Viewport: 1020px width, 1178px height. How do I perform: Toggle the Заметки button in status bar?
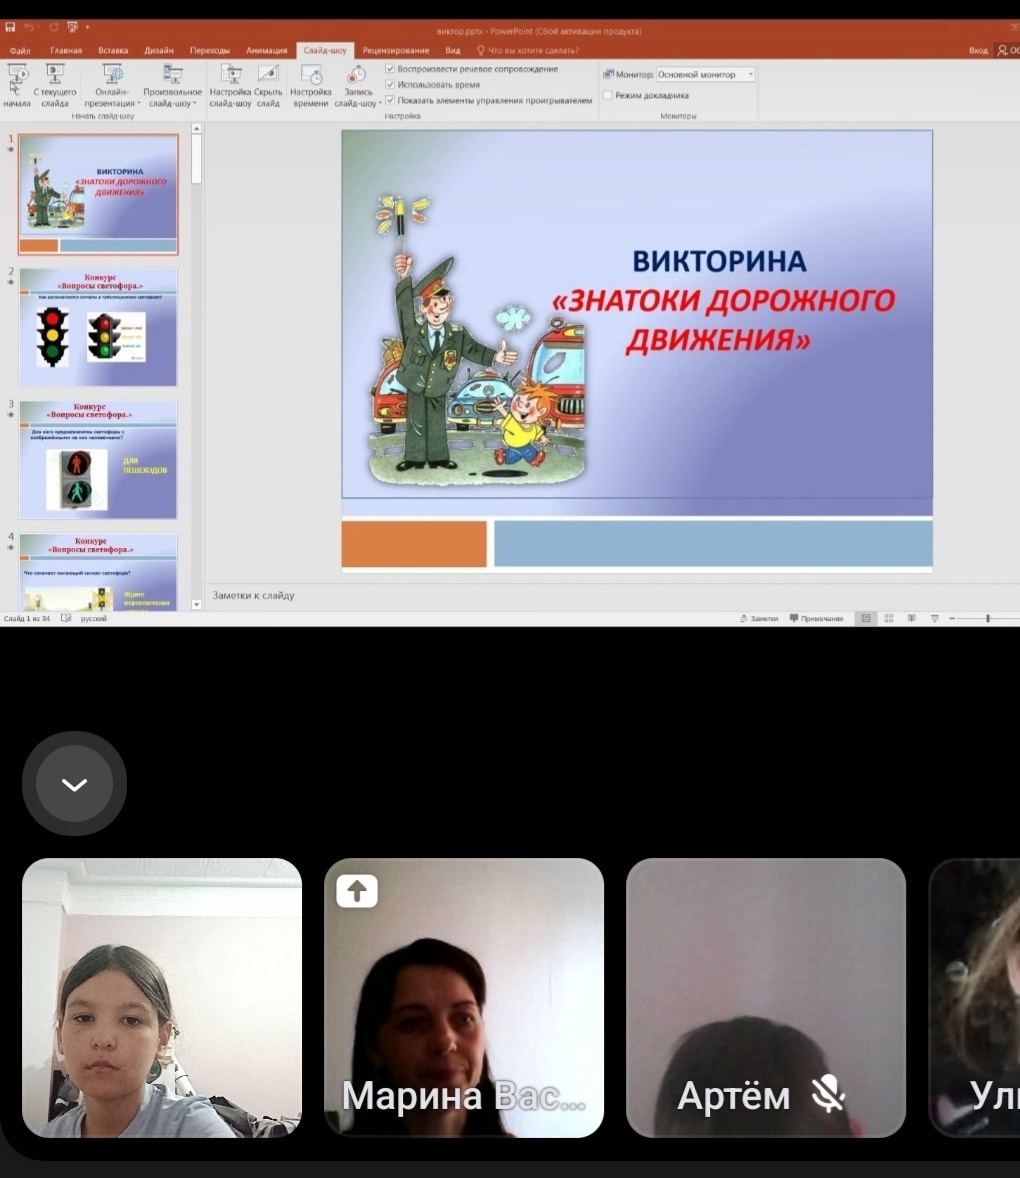759,618
